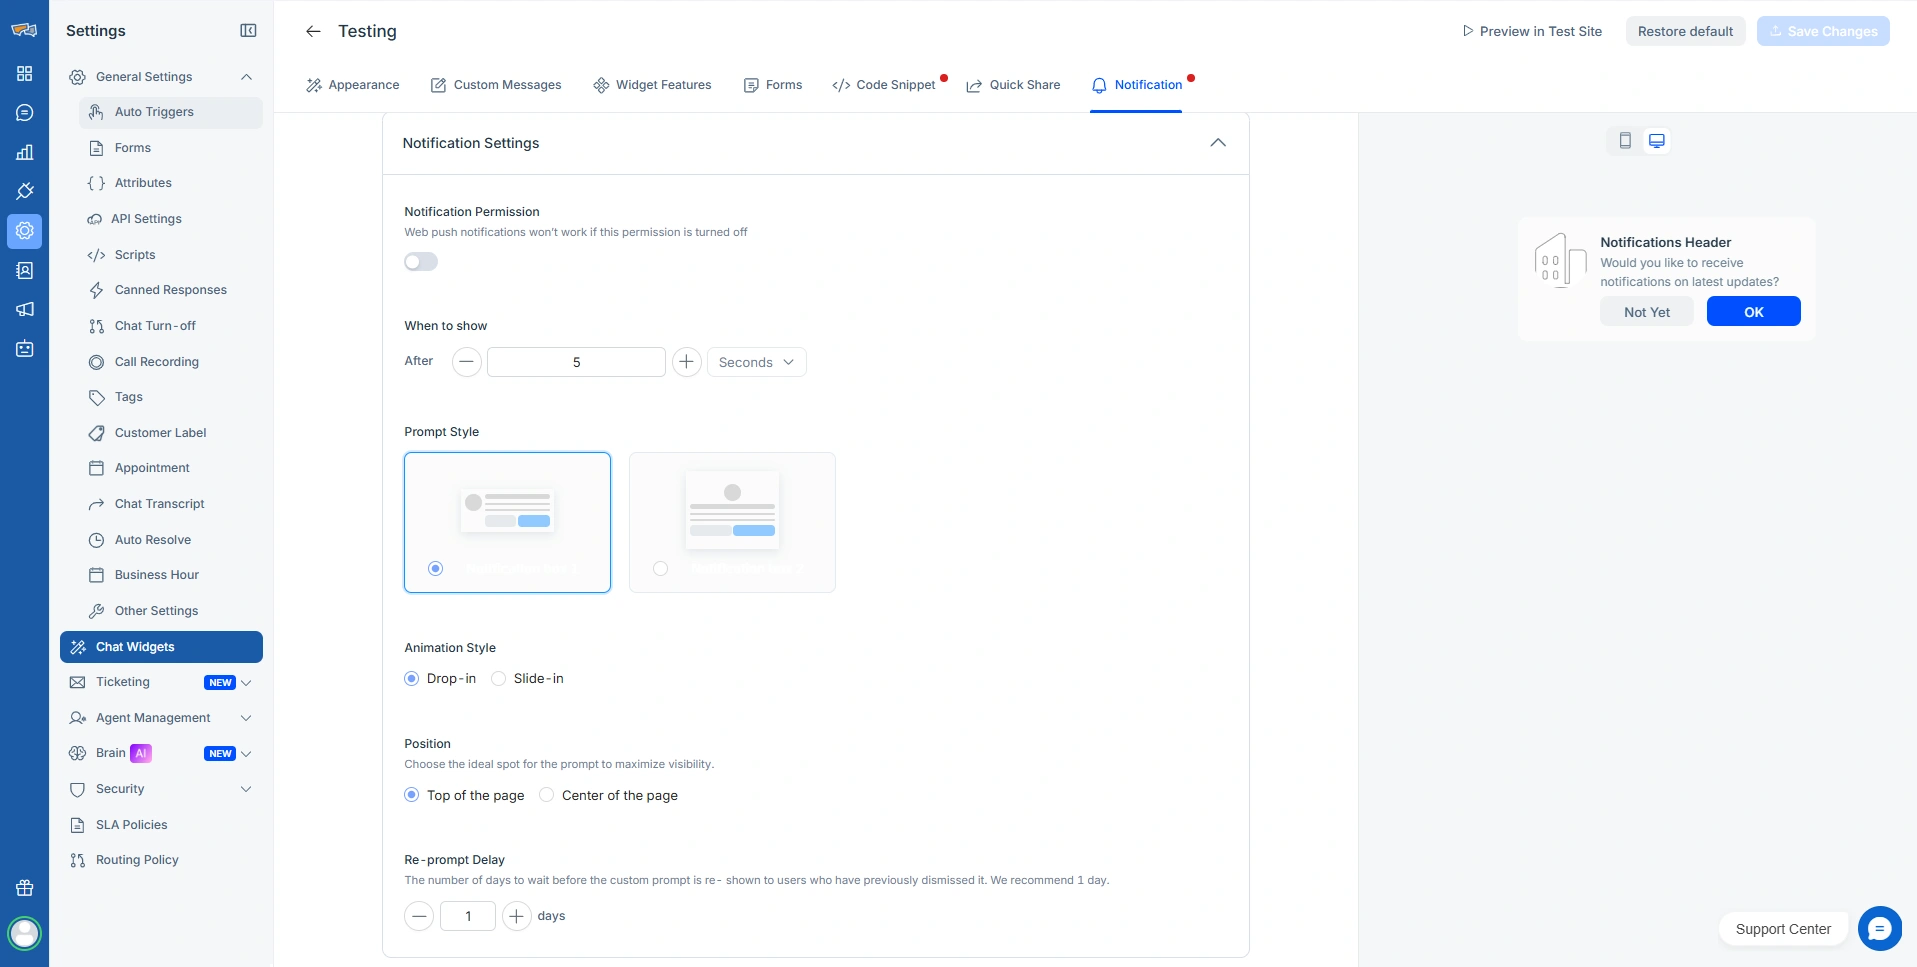The width and height of the screenshot is (1917, 967).
Task: Switch to the Widget Features tab
Action: click(x=652, y=85)
